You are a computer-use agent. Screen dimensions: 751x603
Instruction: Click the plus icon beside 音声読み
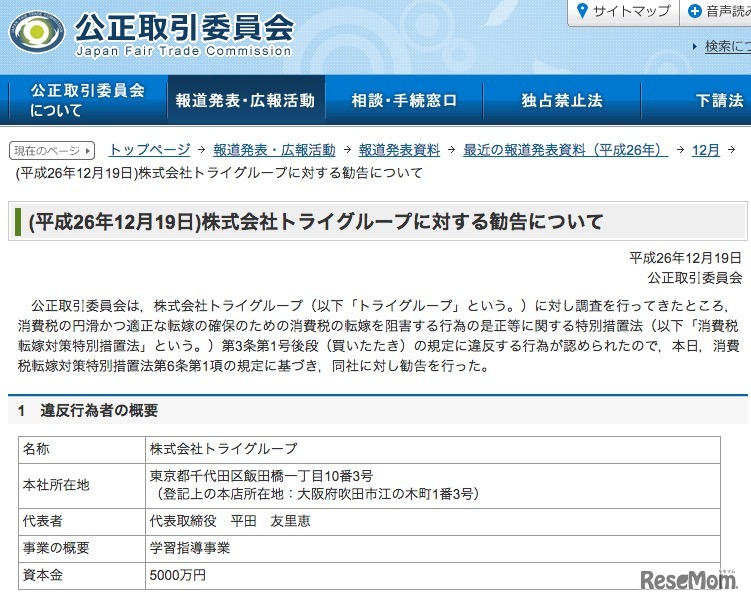pyautogui.click(x=694, y=11)
